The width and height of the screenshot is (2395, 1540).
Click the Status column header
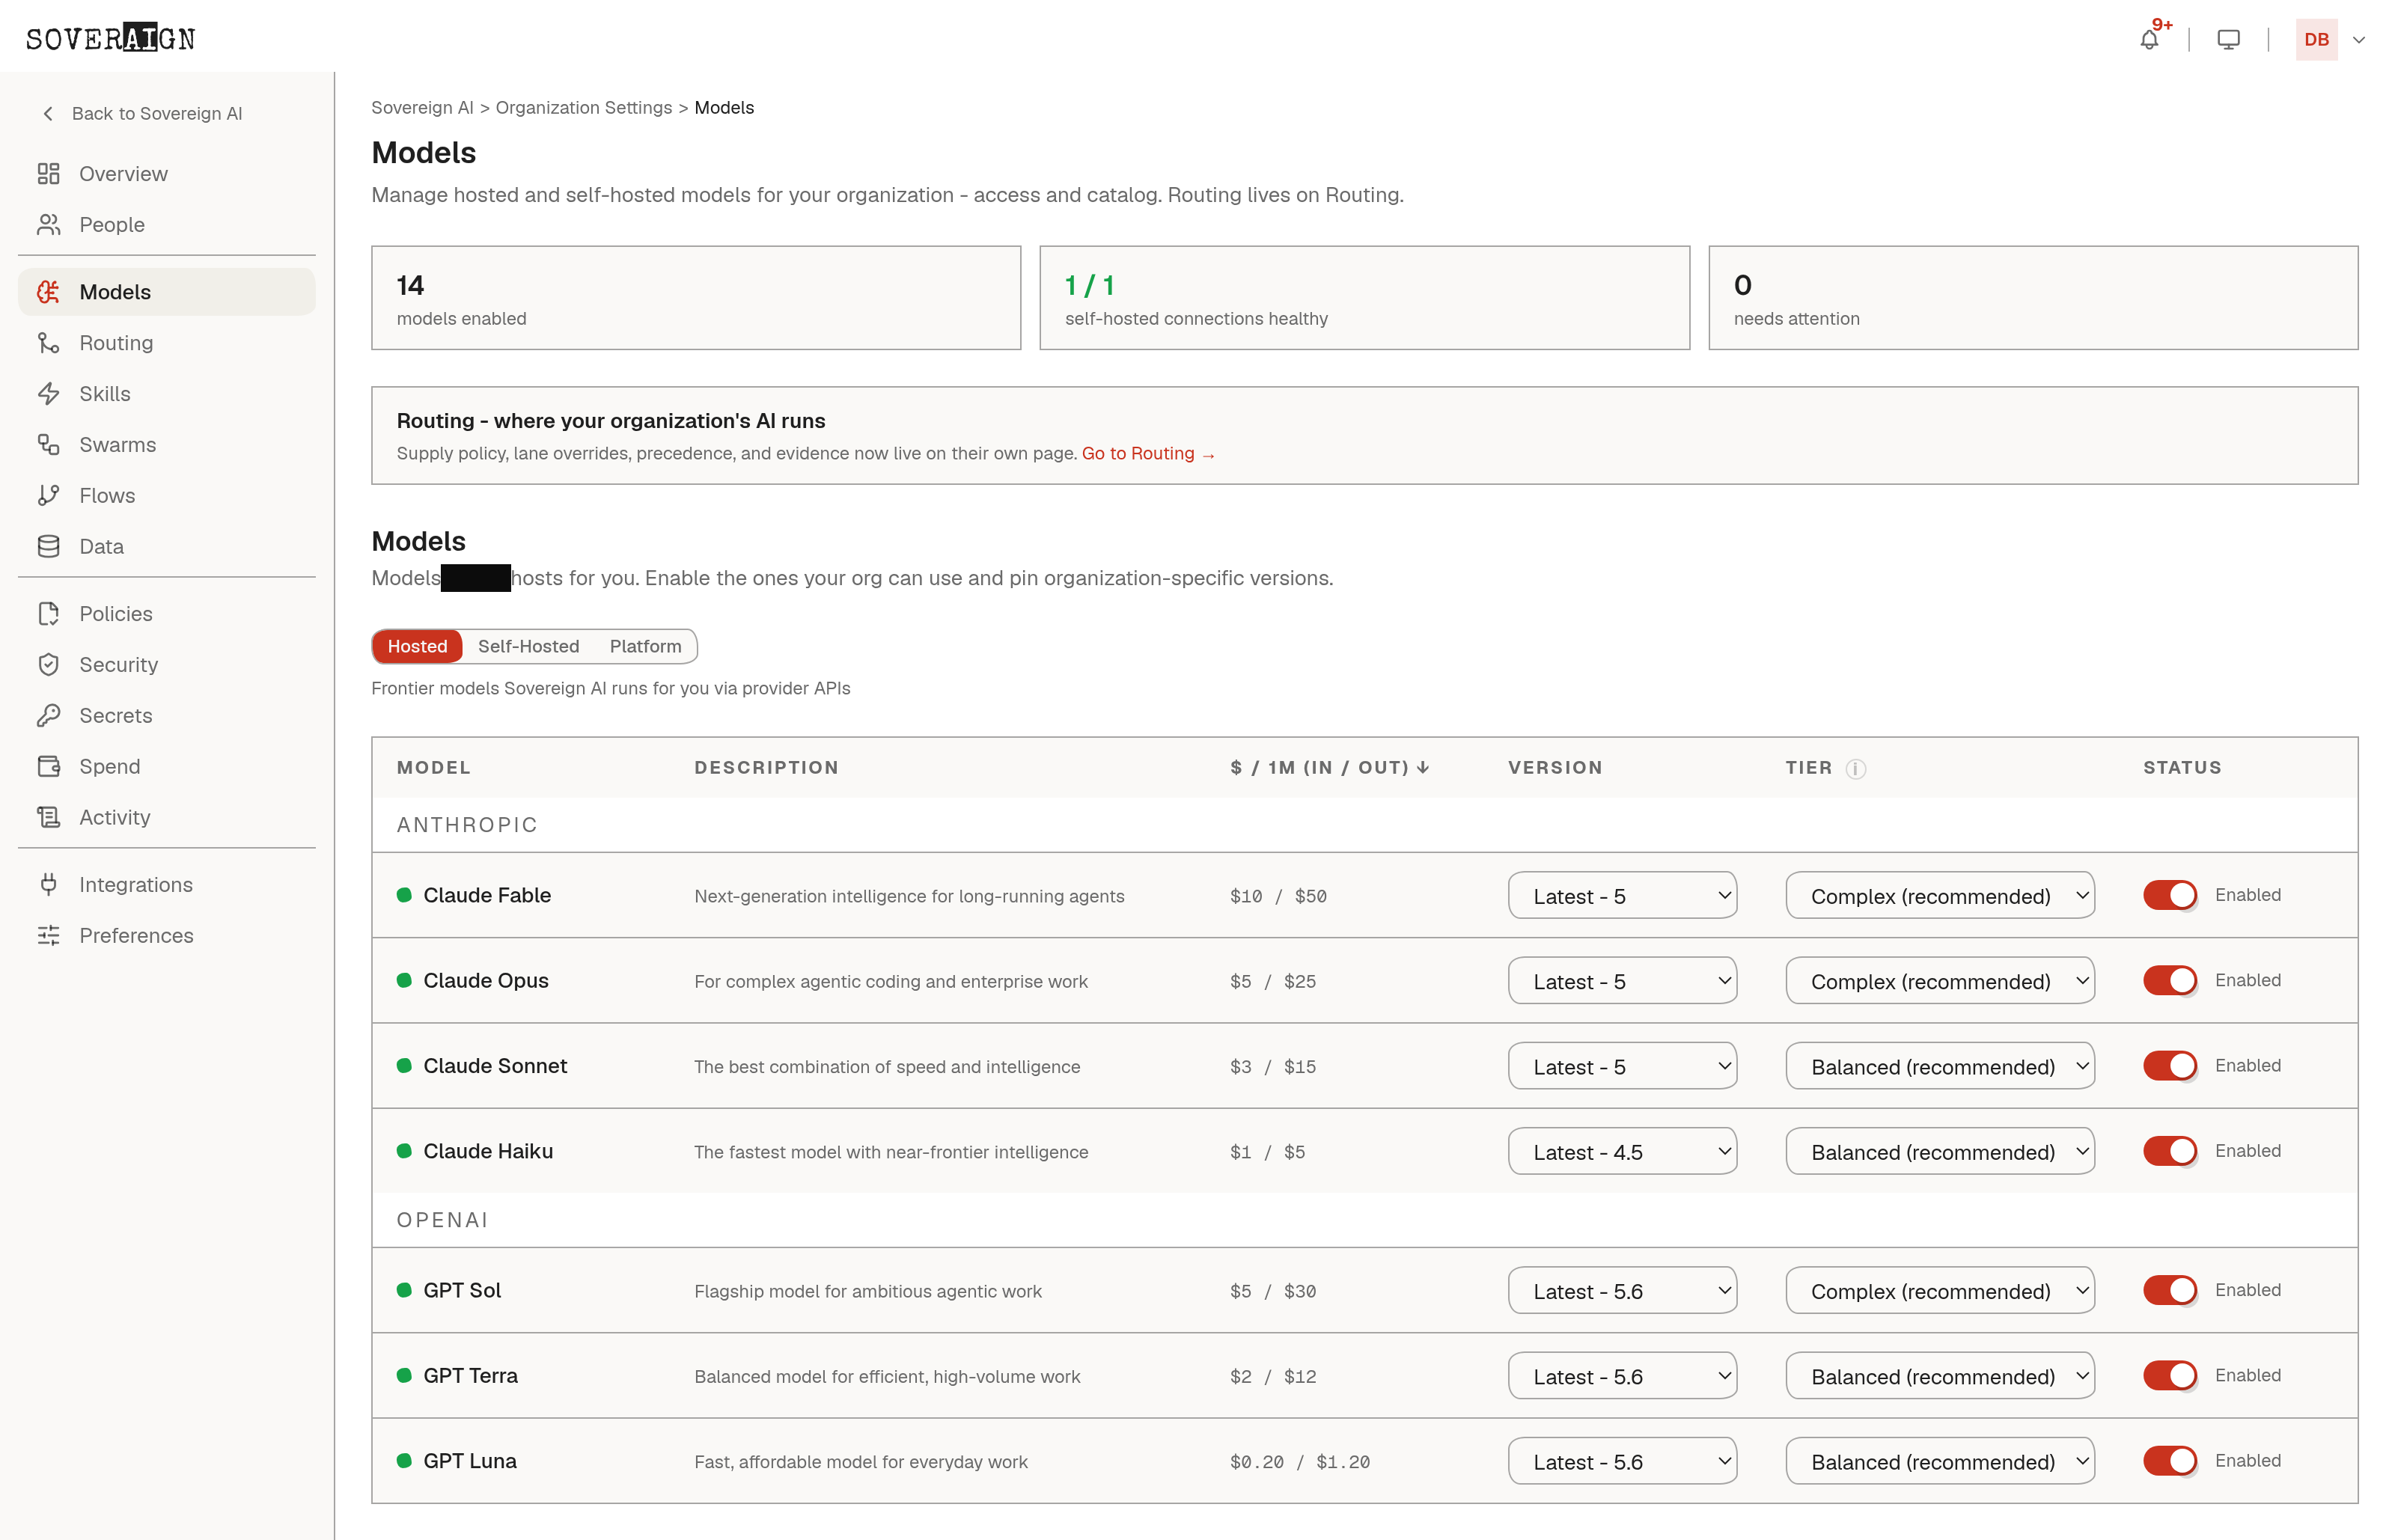pyautogui.click(x=2182, y=768)
